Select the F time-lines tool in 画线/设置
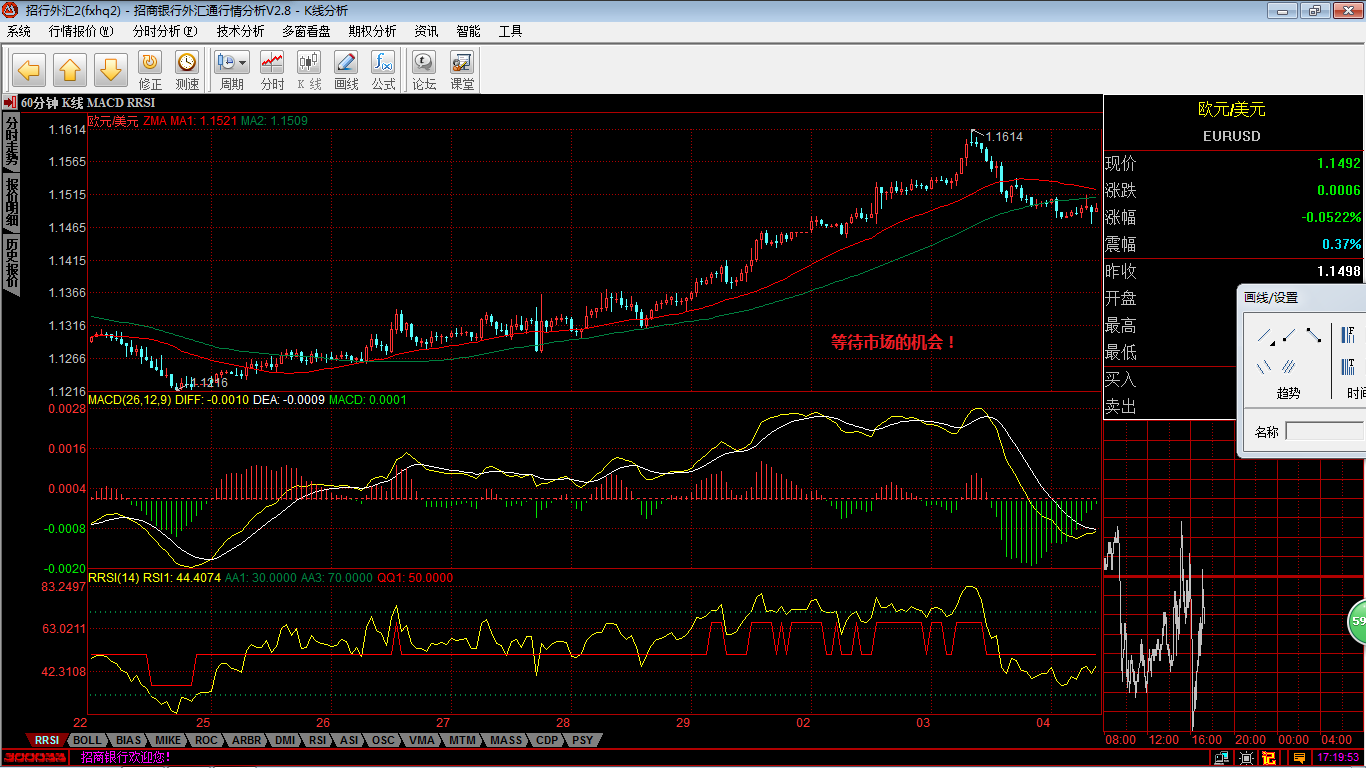The width and height of the screenshot is (1366, 768). click(1348, 334)
